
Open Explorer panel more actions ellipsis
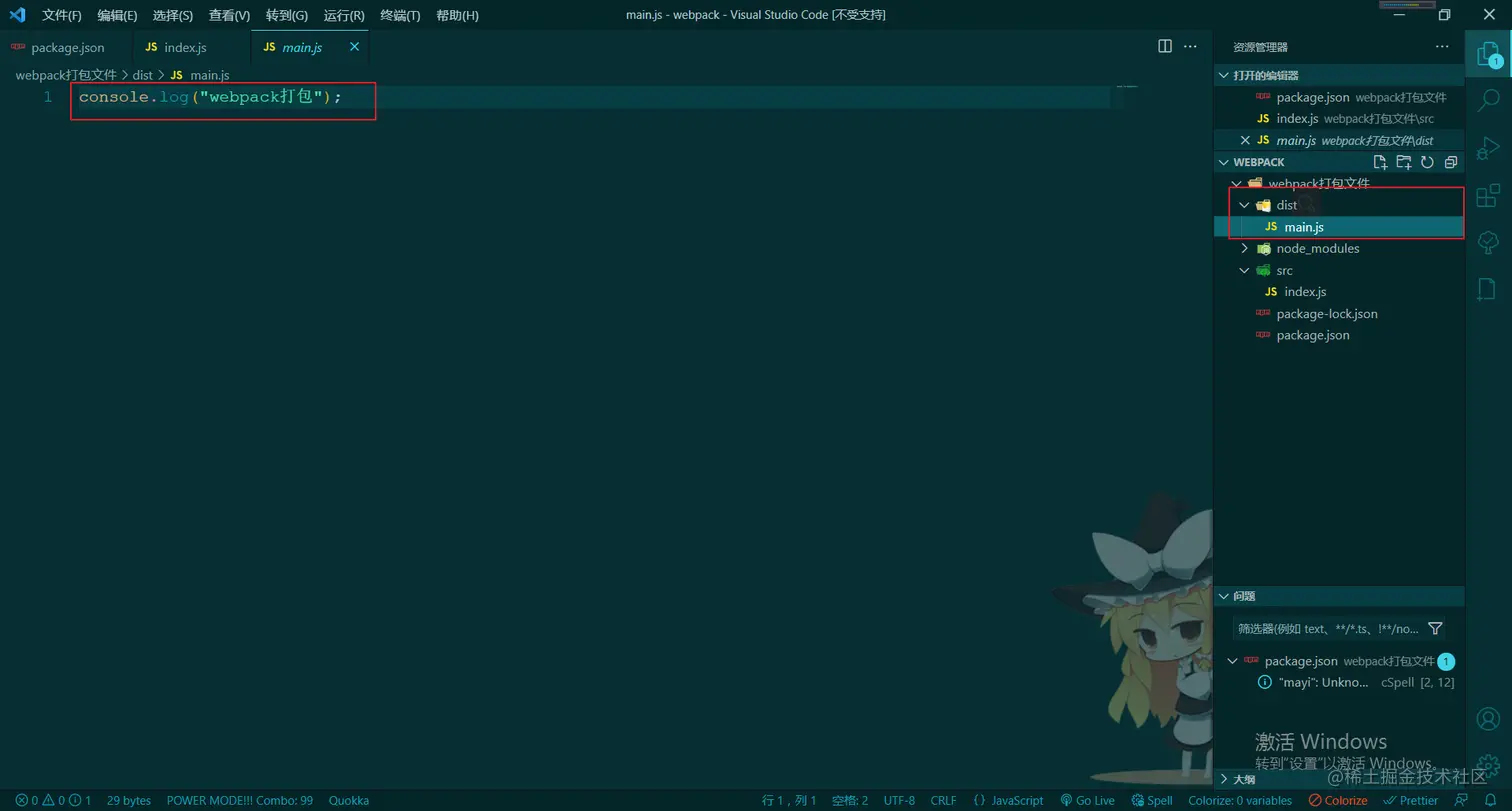[1442, 46]
